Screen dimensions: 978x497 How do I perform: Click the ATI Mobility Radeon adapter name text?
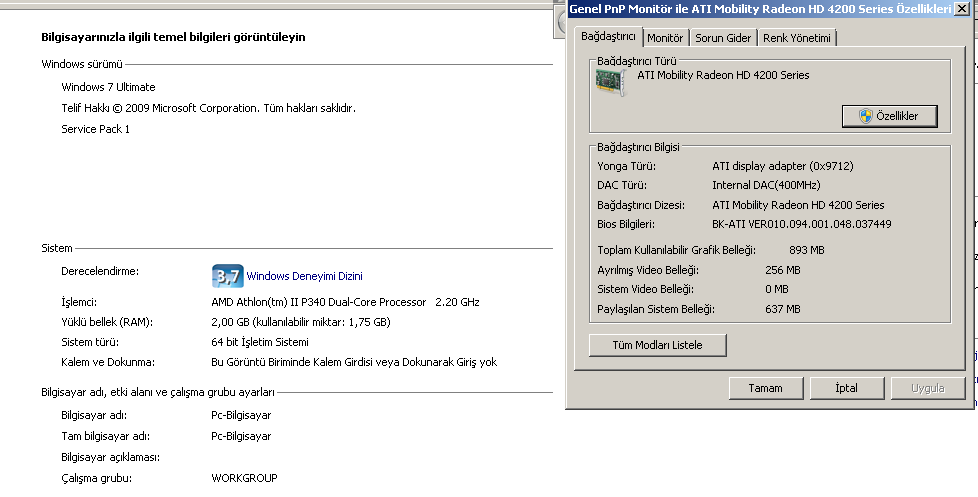tap(737, 75)
